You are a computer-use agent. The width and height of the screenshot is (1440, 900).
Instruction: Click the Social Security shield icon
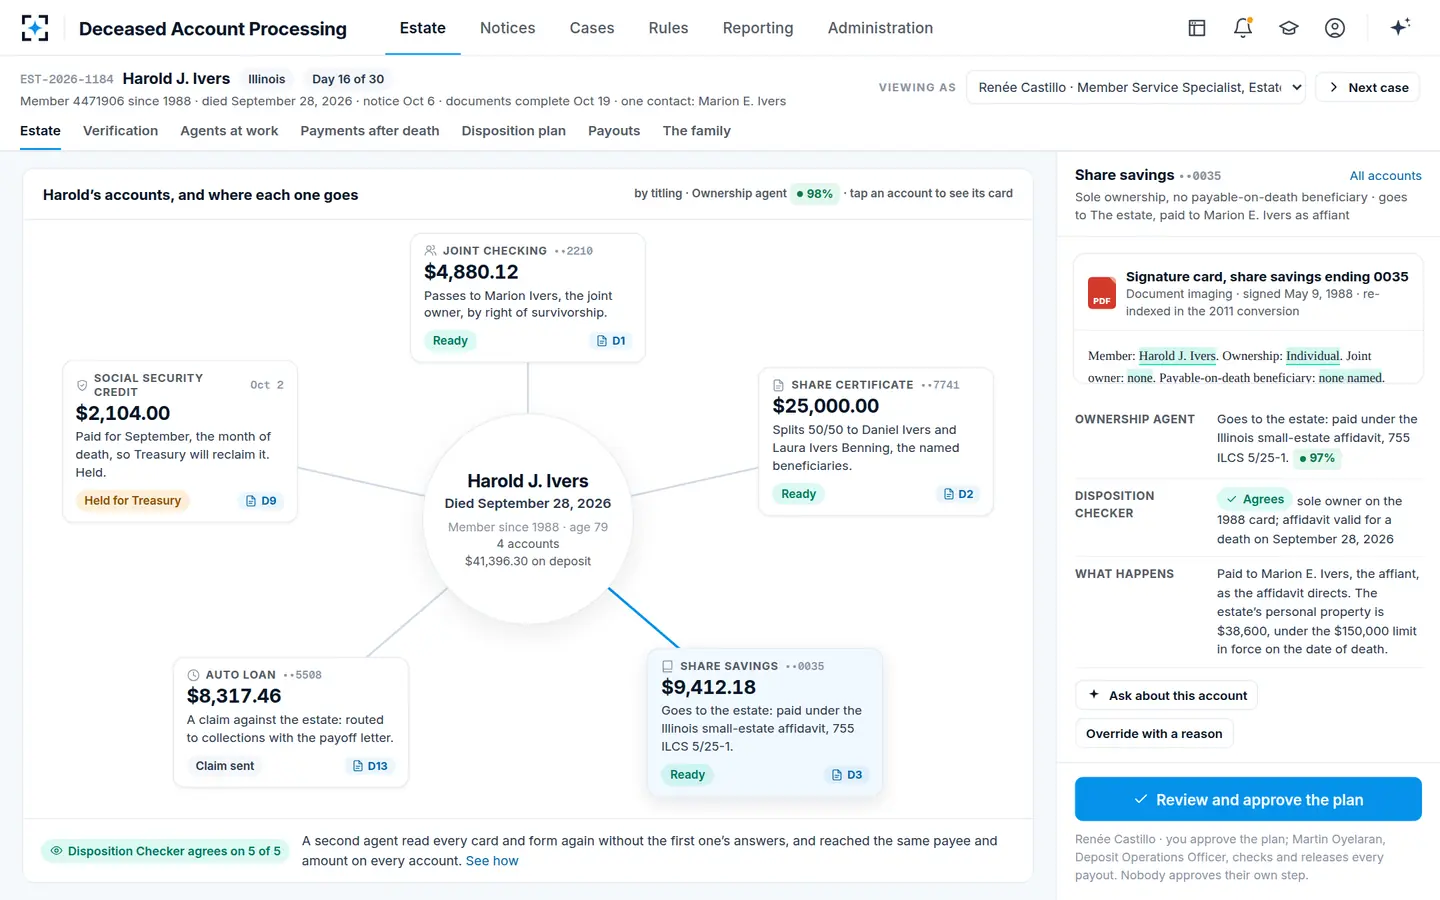click(82, 385)
